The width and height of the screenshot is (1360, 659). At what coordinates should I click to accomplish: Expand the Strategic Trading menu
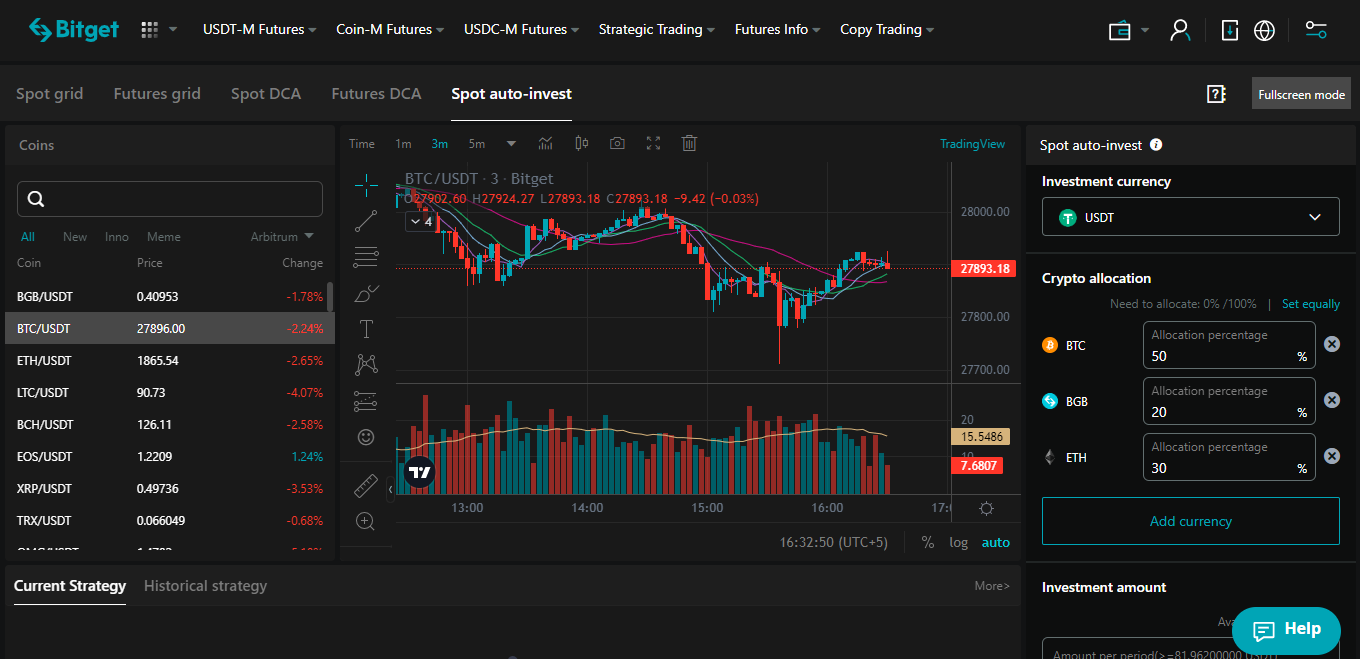[x=657, y=30]
